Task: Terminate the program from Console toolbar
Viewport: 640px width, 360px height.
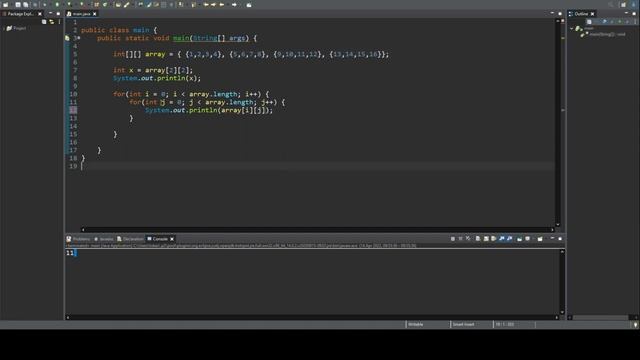Action: click(453, 239)
